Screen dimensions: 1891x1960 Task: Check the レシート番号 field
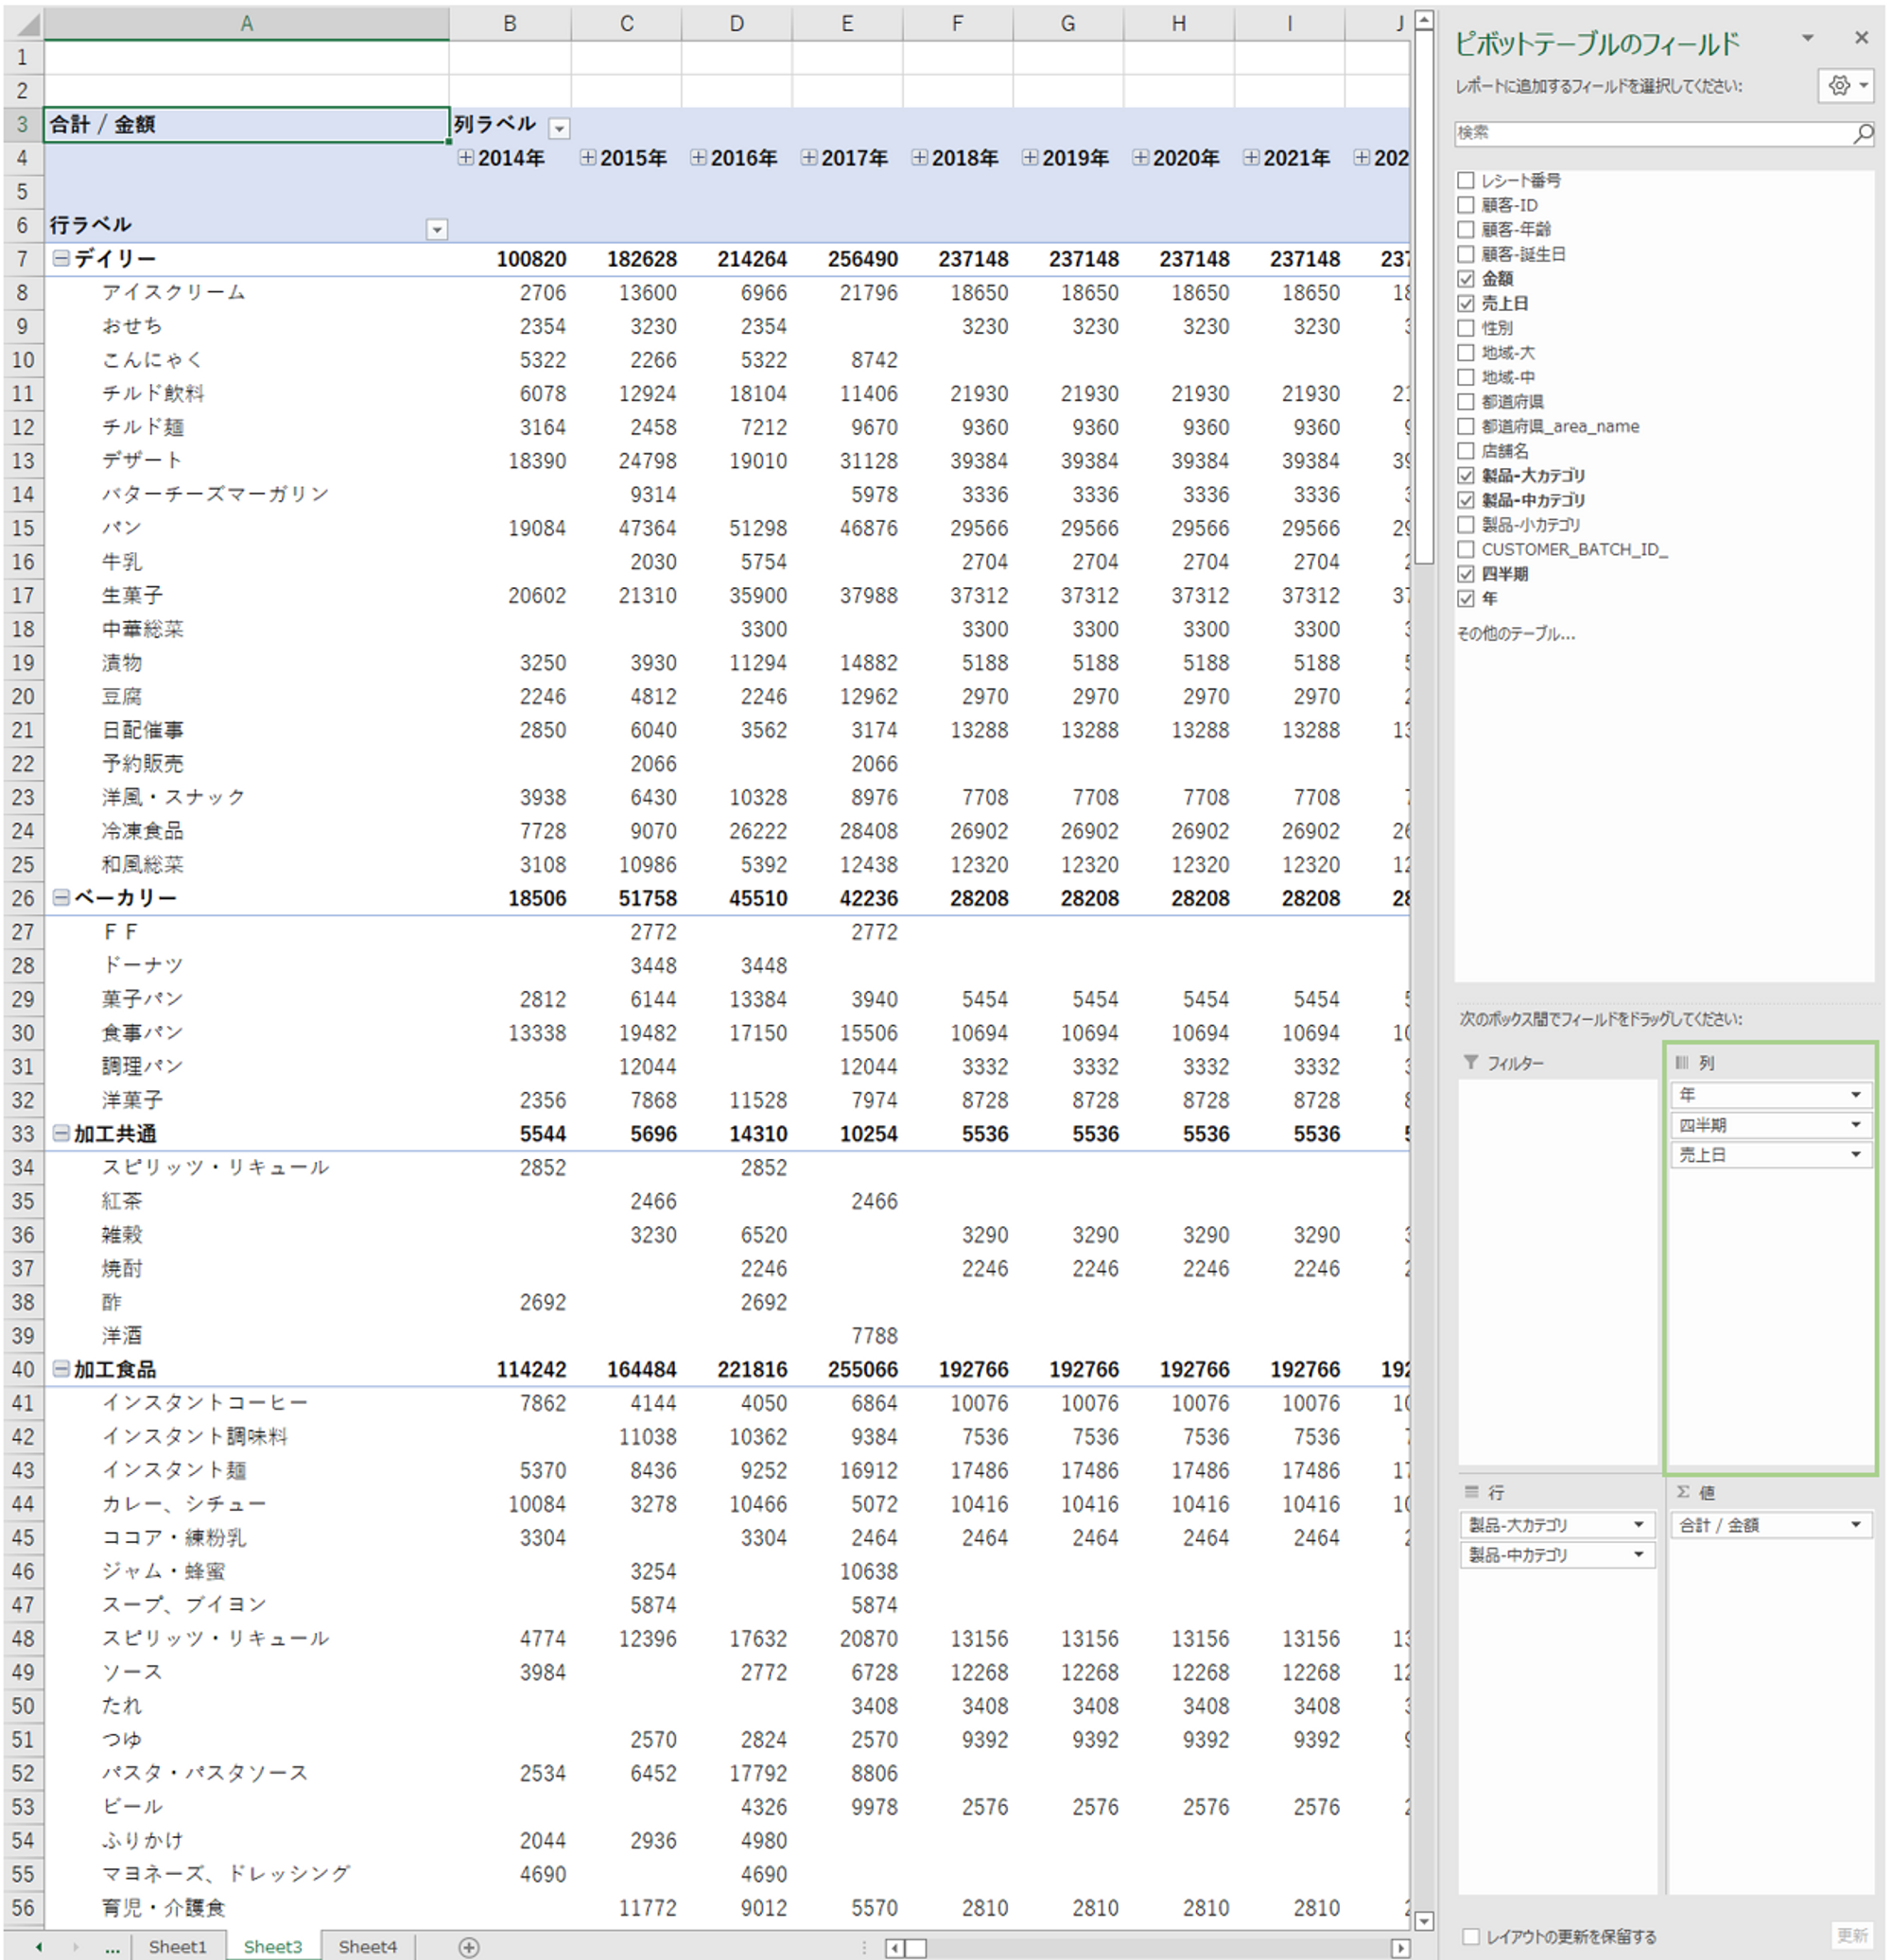tap(1466, 180)
